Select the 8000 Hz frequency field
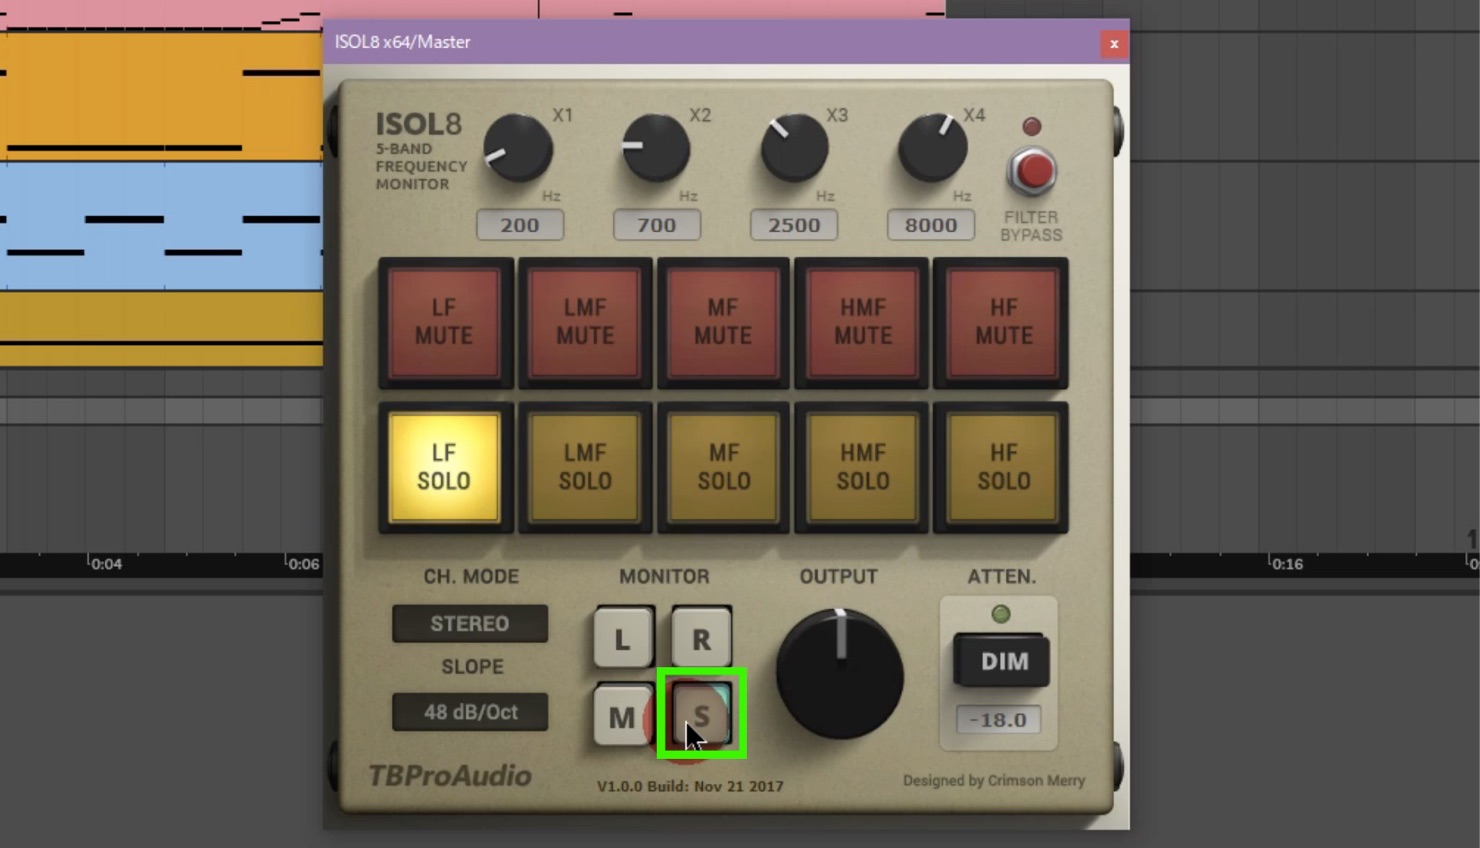 coord(931,225)
